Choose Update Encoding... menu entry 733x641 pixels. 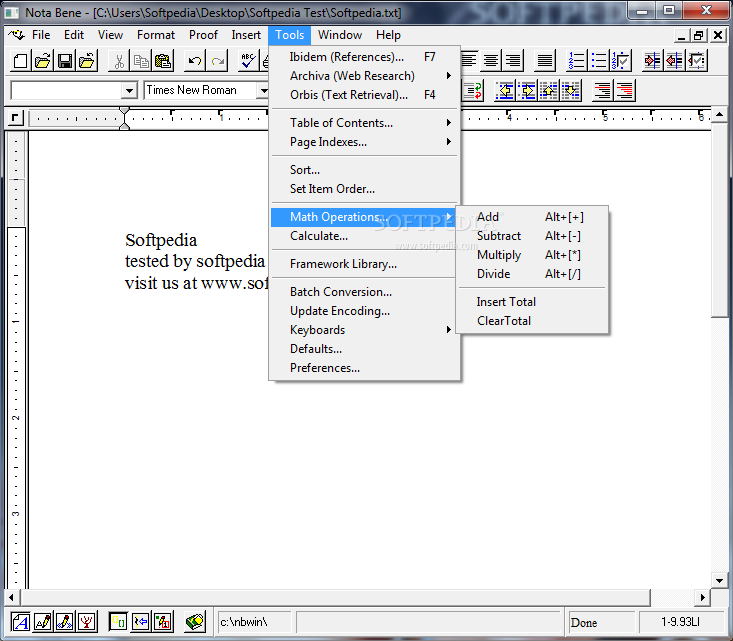(364, 311)
